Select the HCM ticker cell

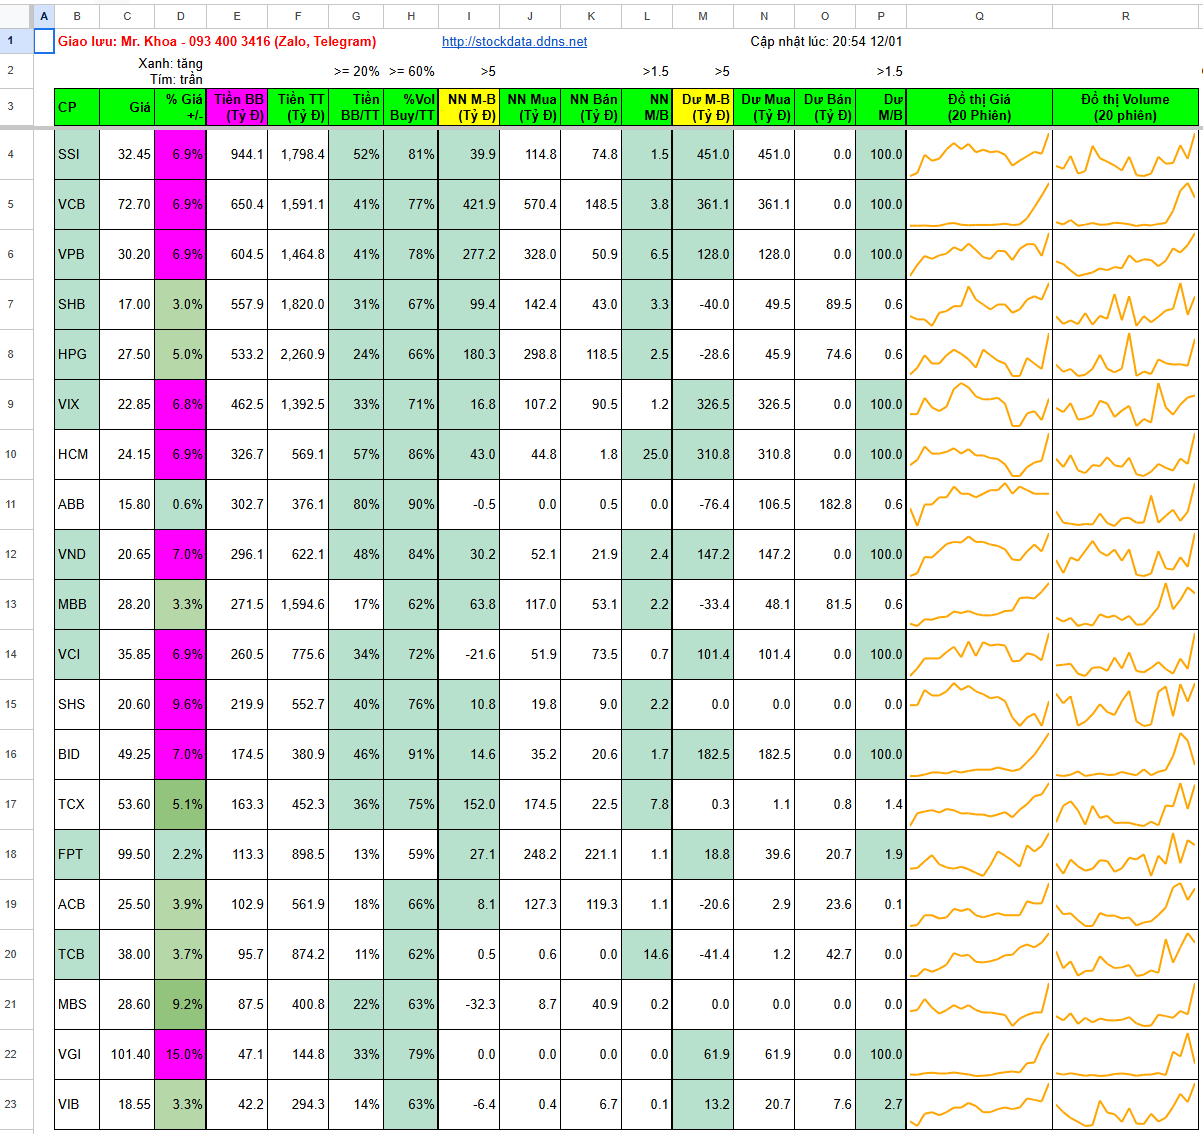[77, 454]
